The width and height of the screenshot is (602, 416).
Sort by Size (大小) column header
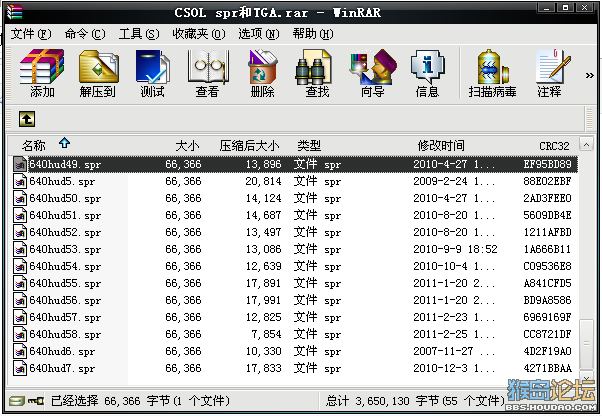pyautogui.click(x=187, y=146)
